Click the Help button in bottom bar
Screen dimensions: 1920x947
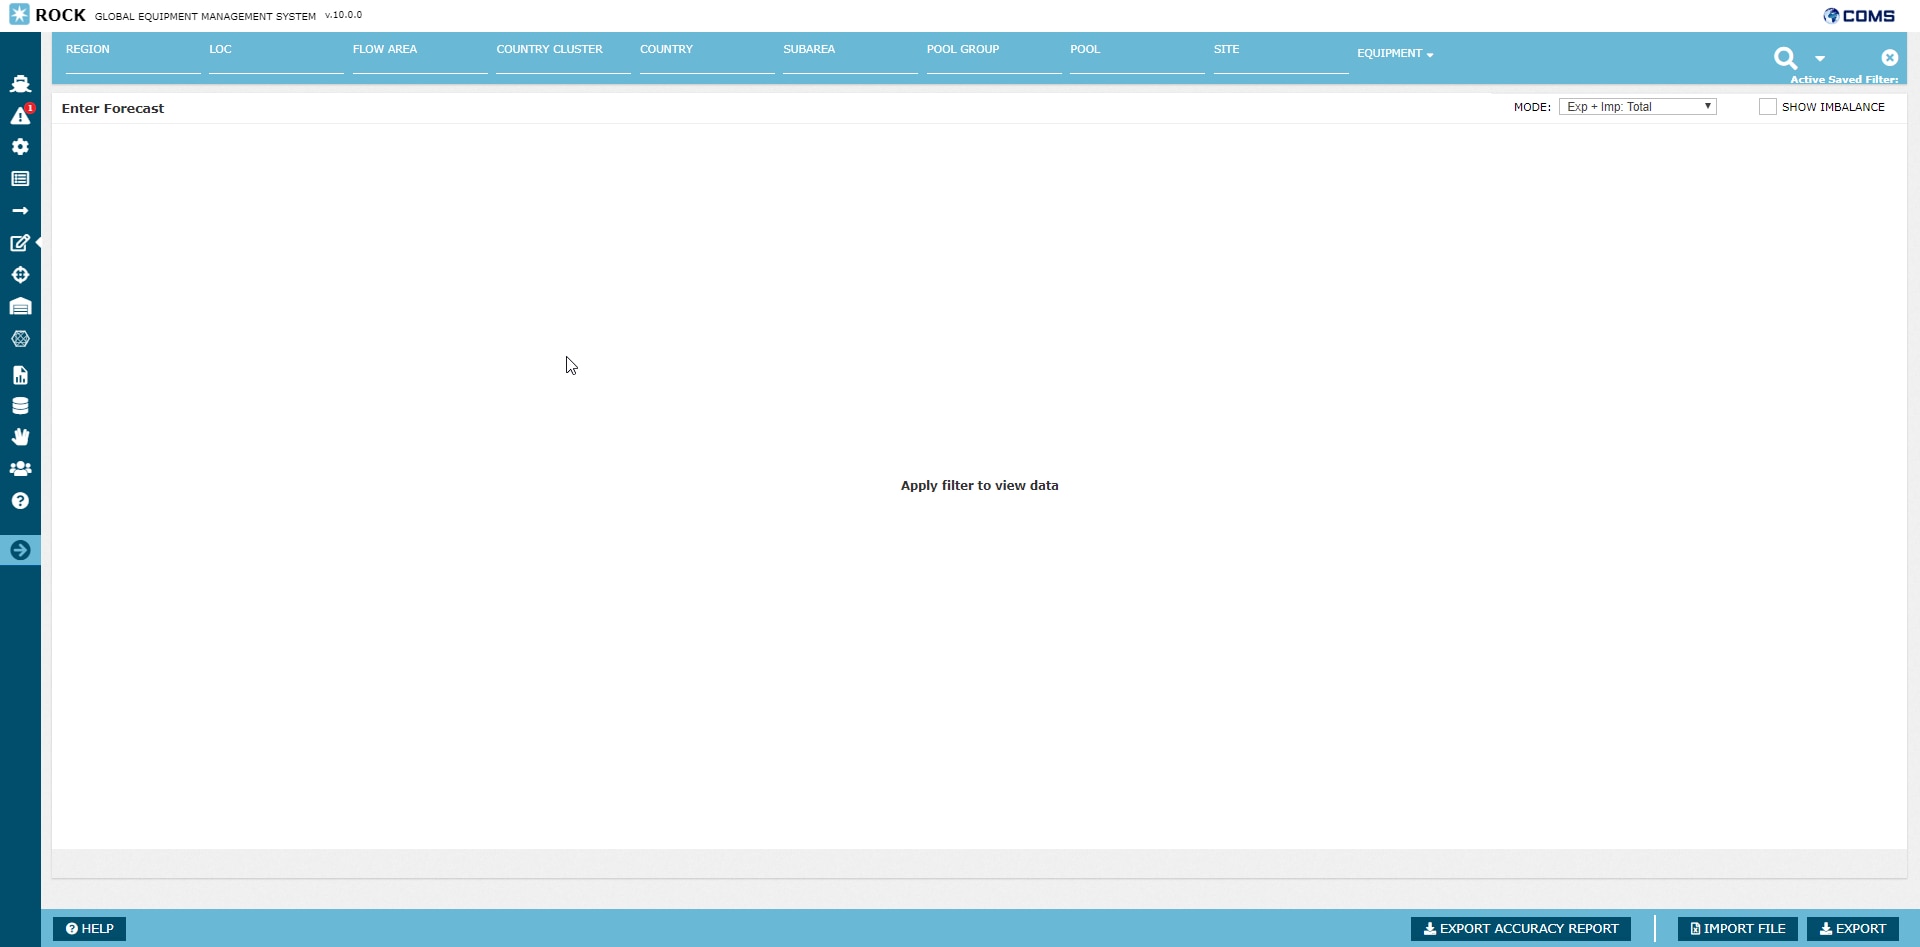89,929
